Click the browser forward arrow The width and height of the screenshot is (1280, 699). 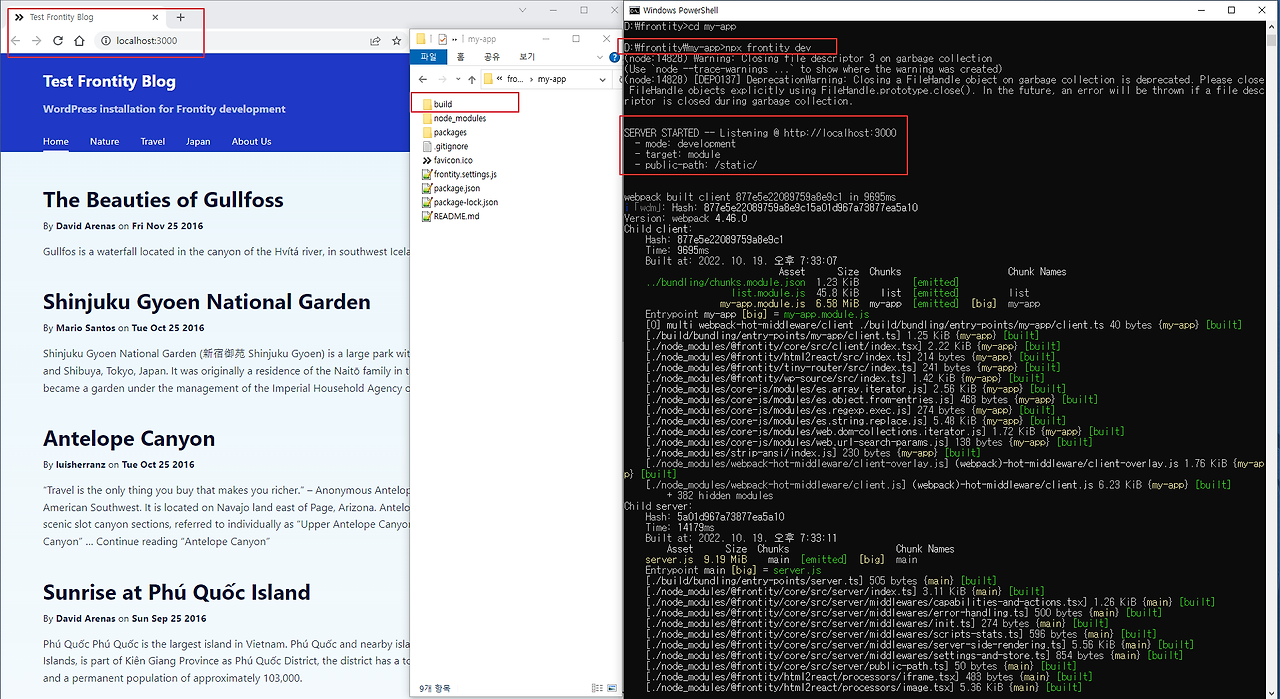point(37,41)
